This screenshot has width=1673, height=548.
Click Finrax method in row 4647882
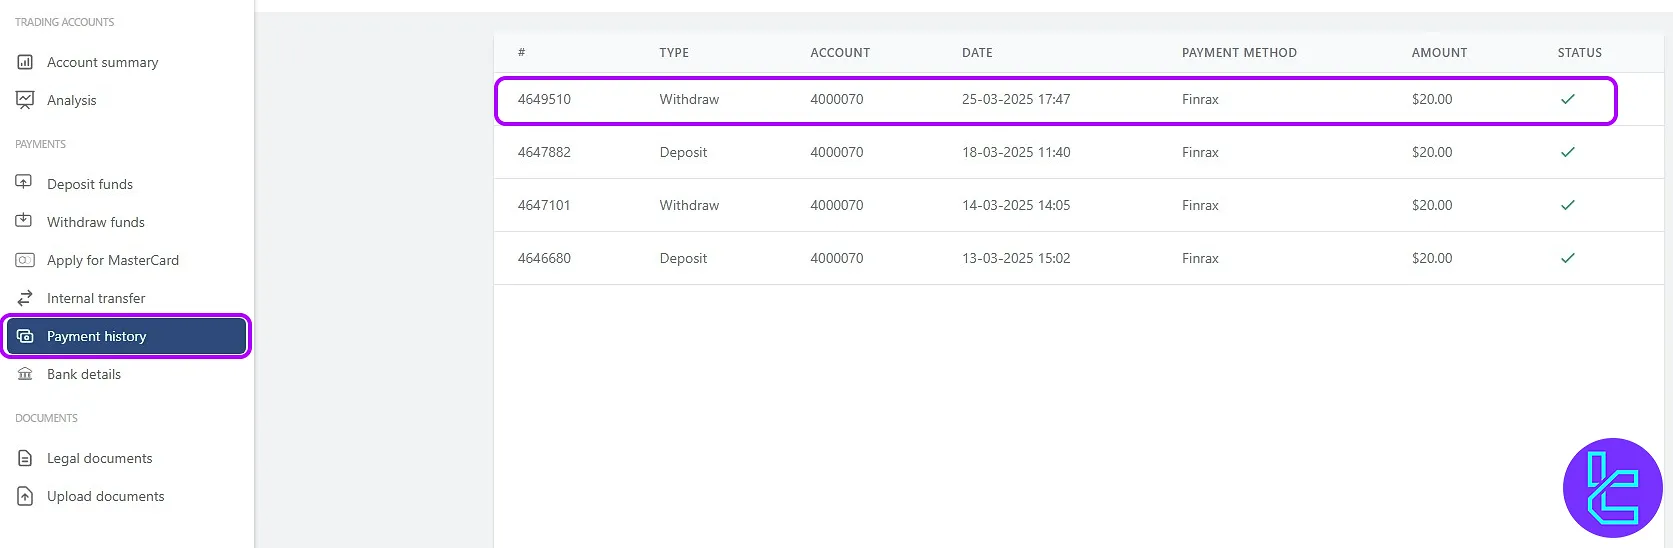click(x=1200, y=152)
